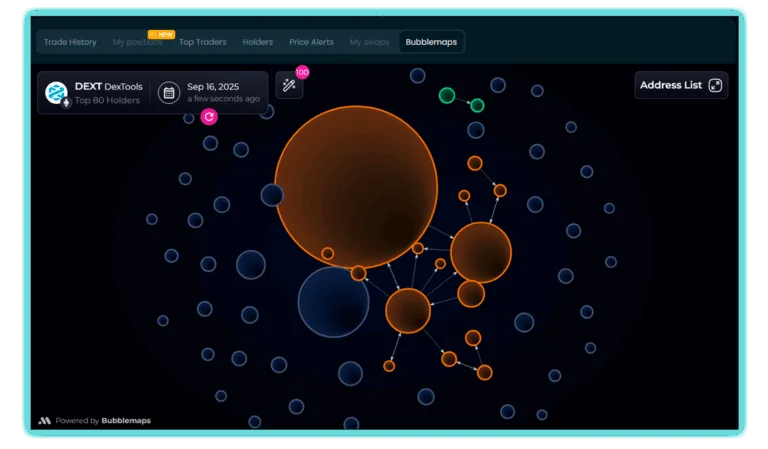Open the calendar date picker icon

coord(168,93)
